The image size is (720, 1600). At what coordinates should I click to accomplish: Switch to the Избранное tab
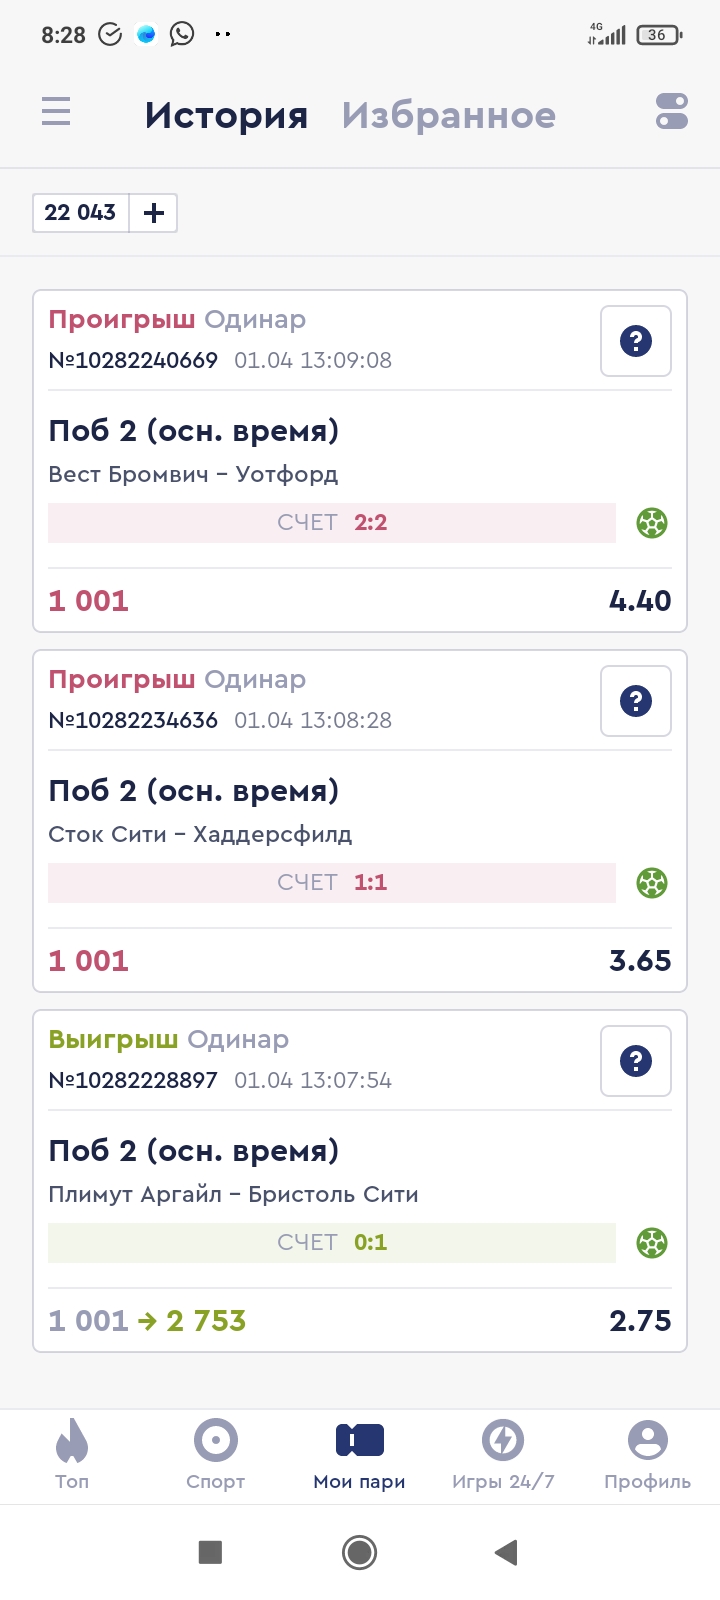448,116
